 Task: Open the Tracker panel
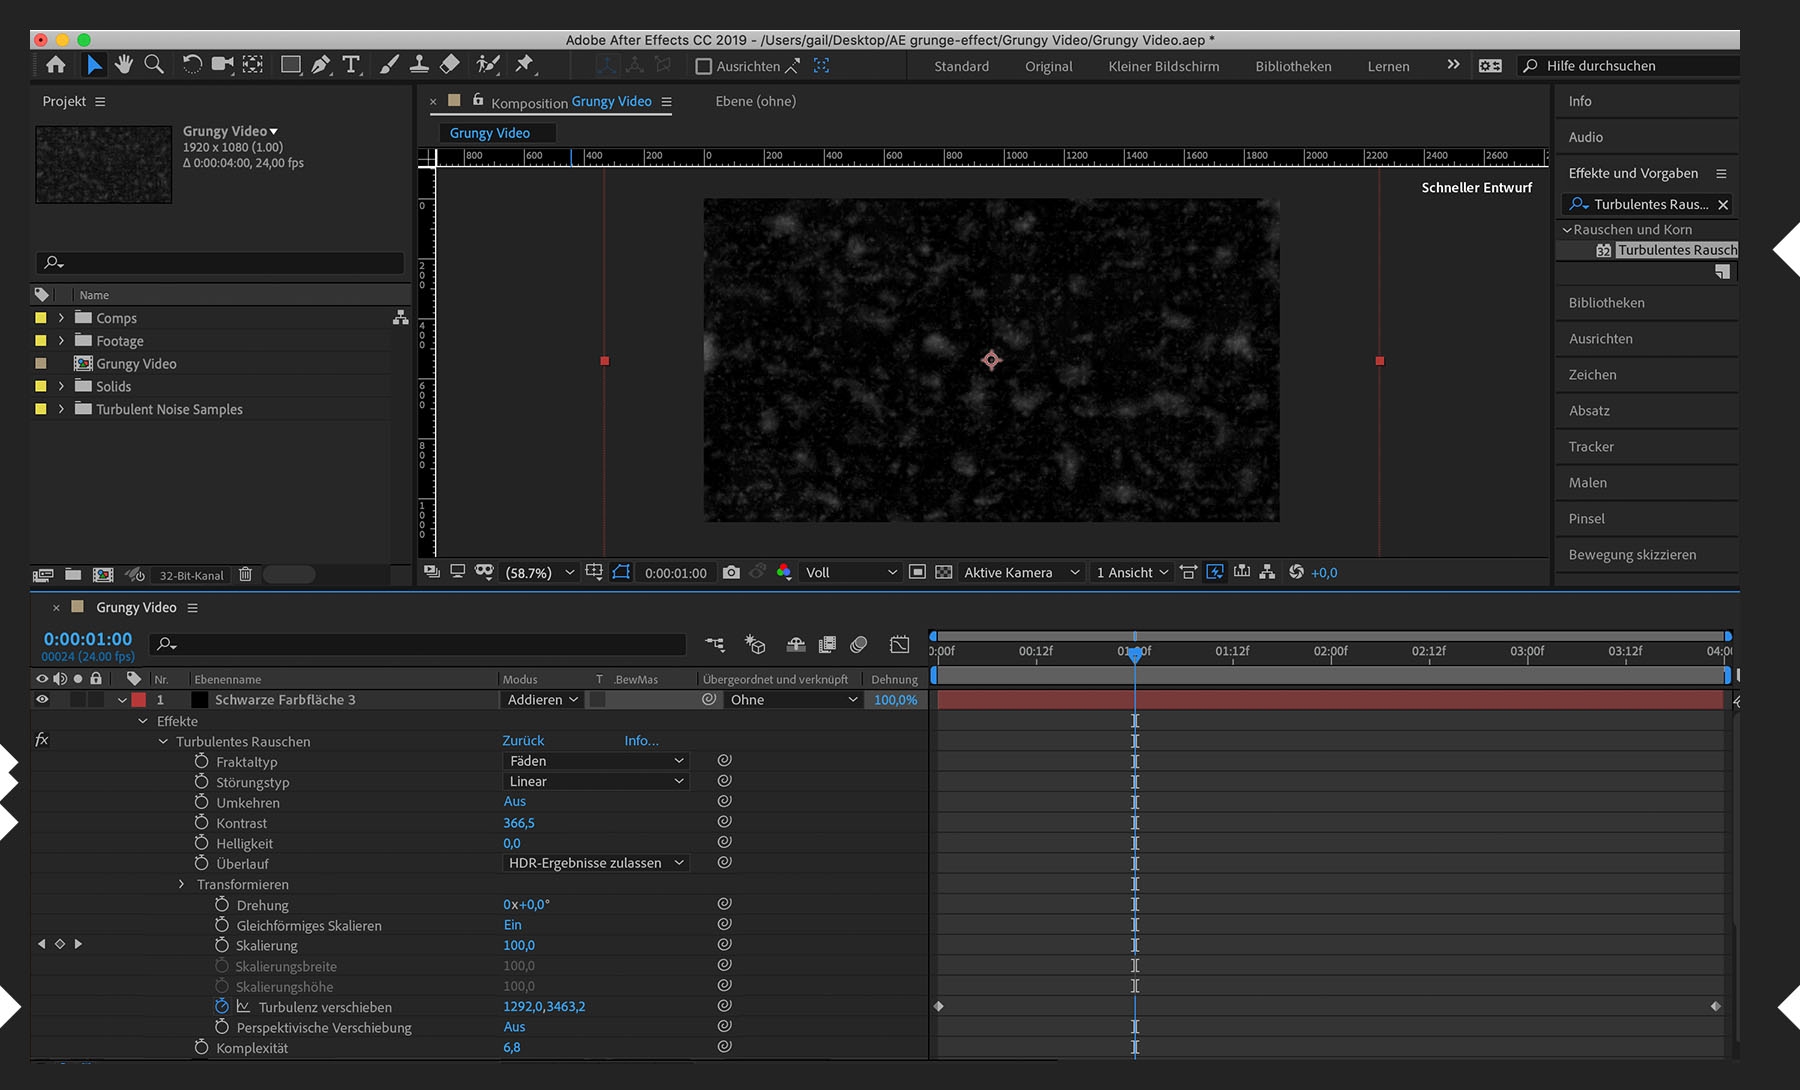[x=1591, y=447]
